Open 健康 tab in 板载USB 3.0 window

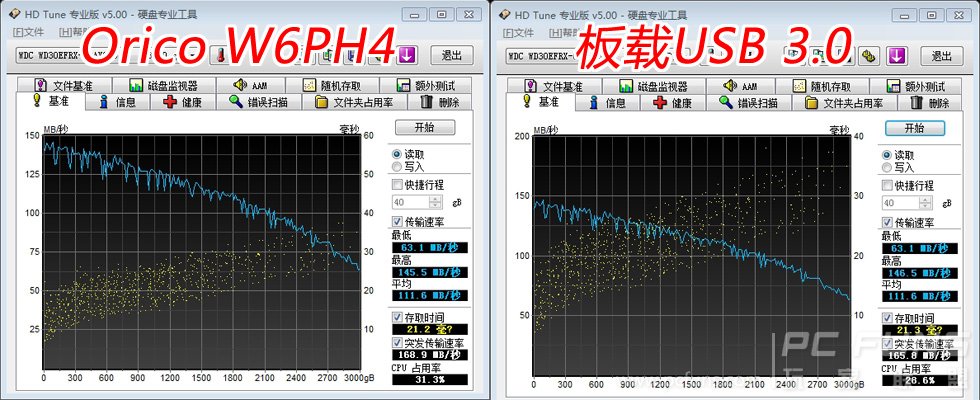pyautogui.click(x=672, y=102)
